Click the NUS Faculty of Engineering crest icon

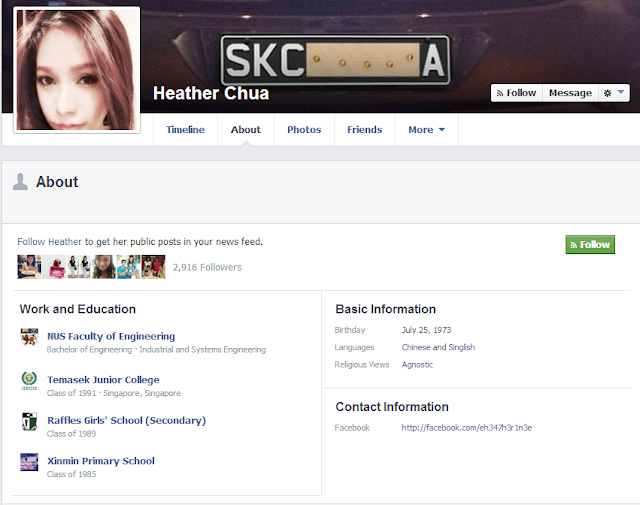point(29,337)
